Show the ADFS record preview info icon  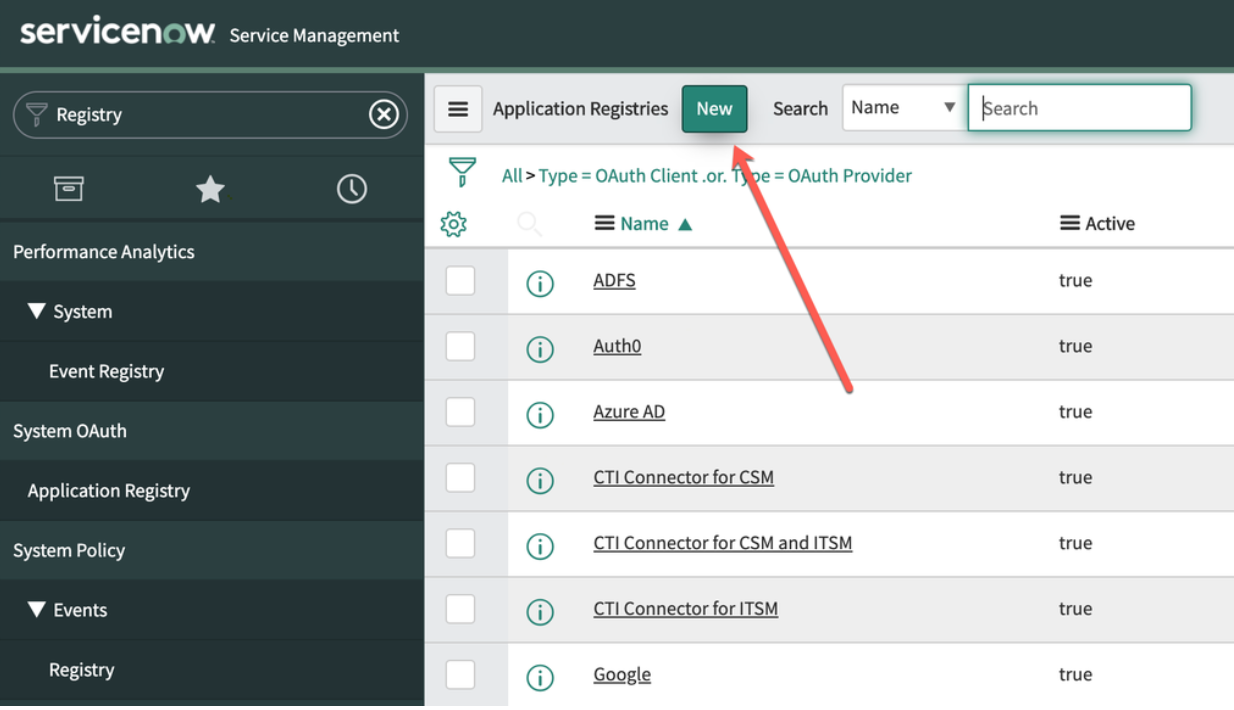[540, 283]
